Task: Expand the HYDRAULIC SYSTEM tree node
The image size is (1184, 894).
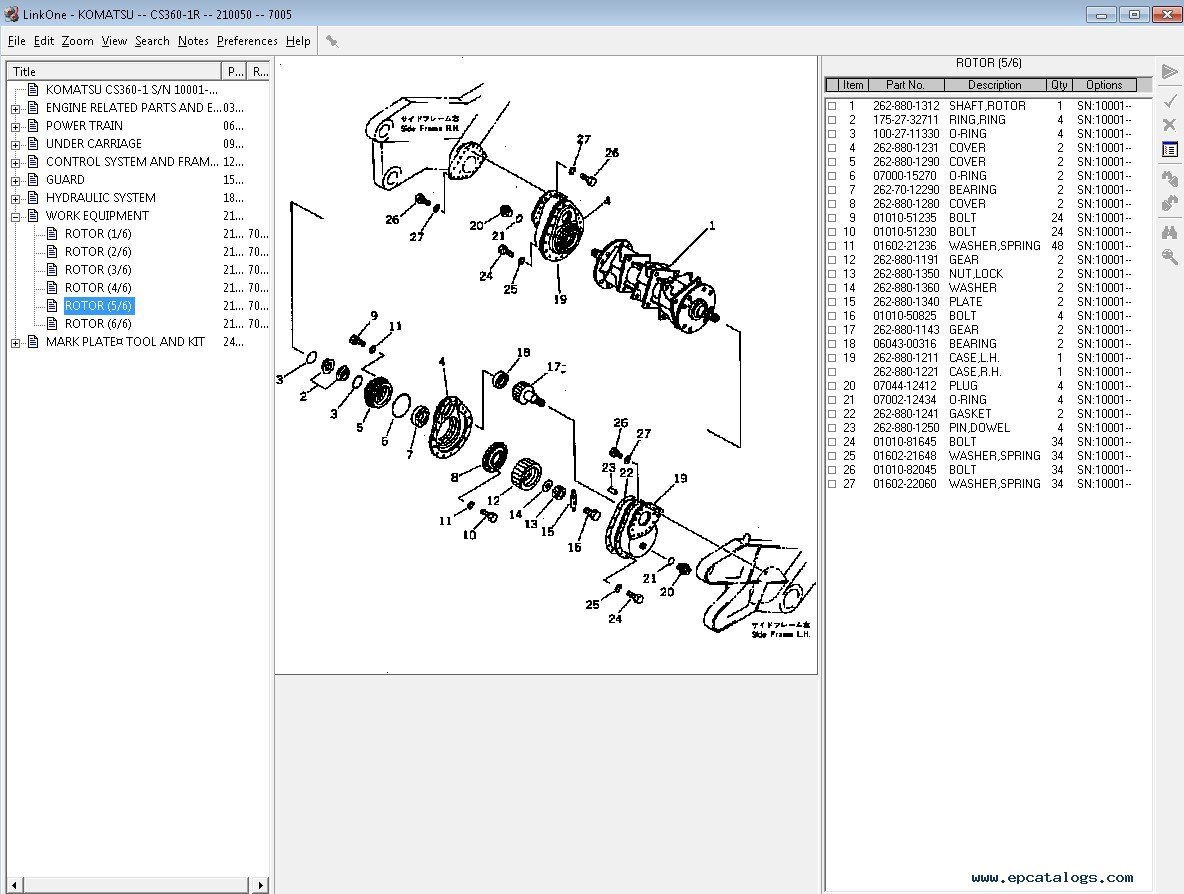Action: [15, 198]
